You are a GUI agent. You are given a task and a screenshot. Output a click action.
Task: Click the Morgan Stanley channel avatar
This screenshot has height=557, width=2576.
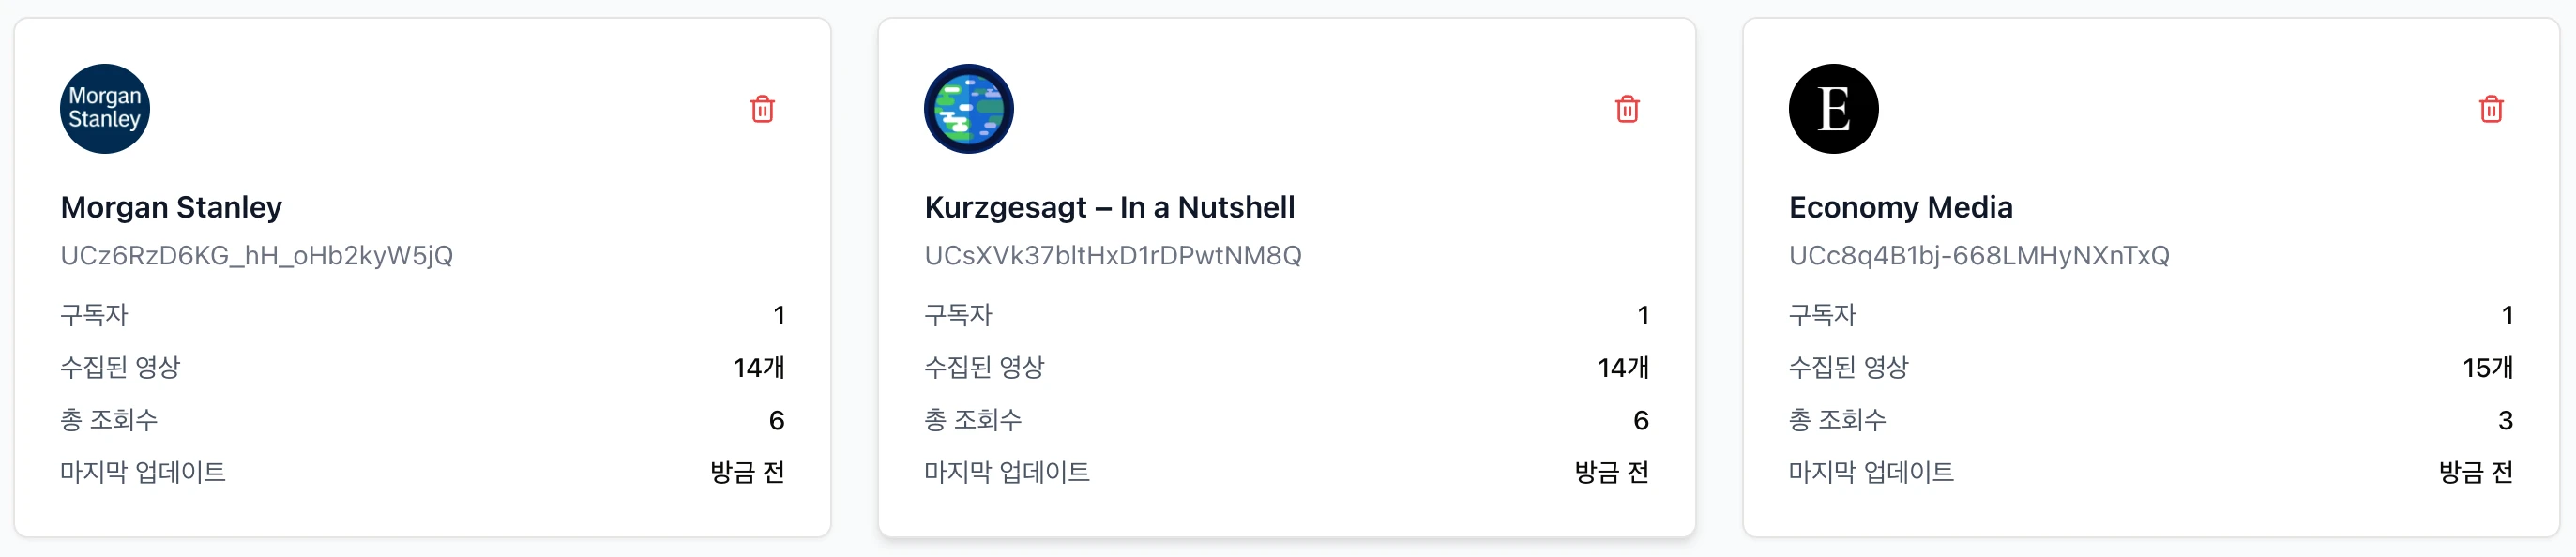(x=105, y=109)
